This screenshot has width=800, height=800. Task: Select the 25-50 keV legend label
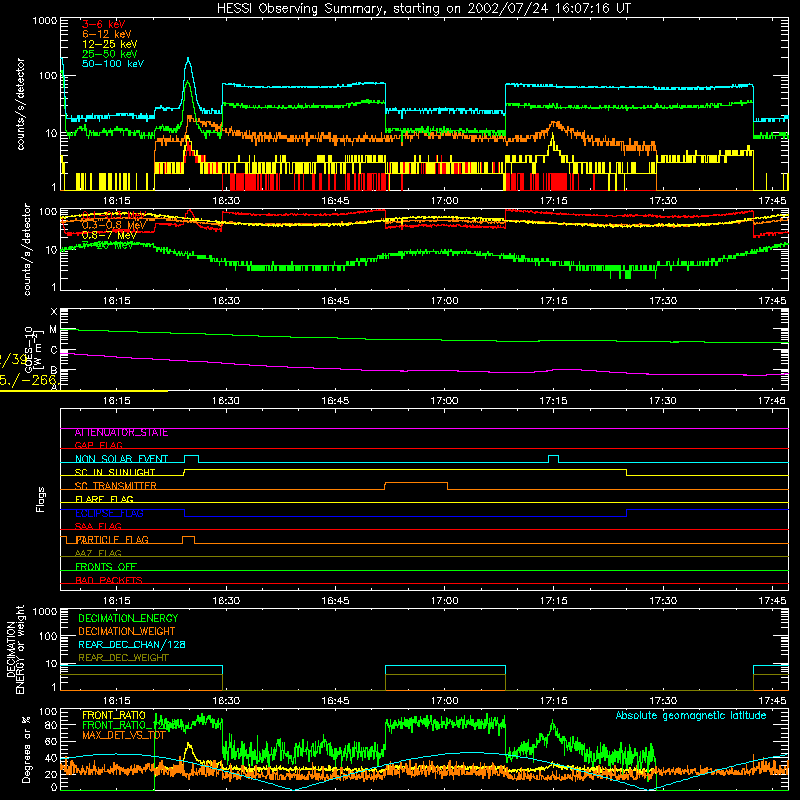pos(110,54)
